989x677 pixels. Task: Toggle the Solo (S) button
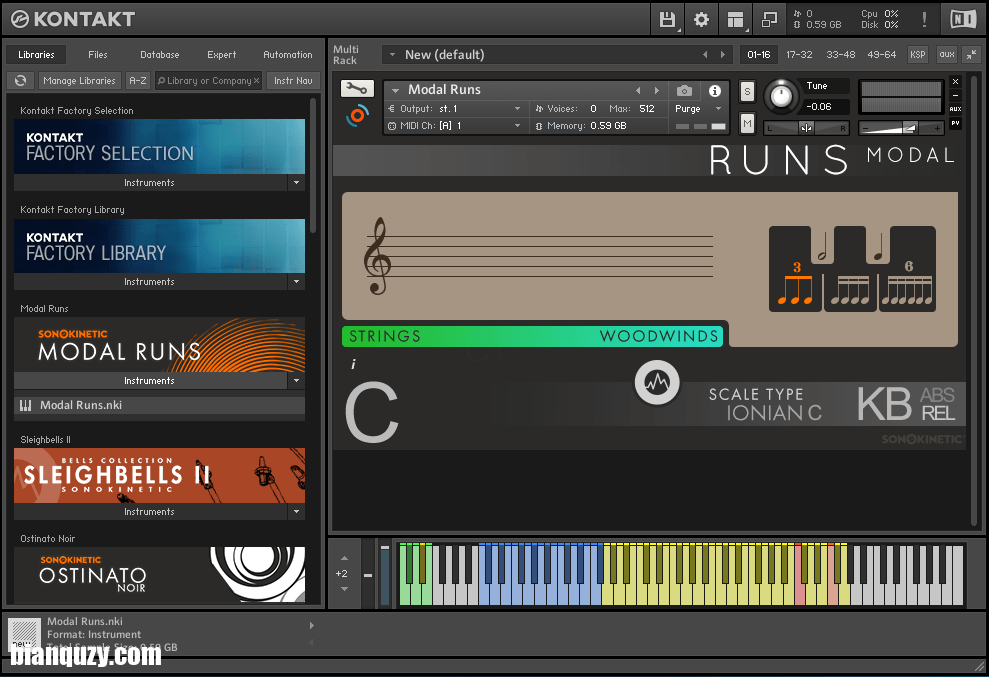coord(747,92)
